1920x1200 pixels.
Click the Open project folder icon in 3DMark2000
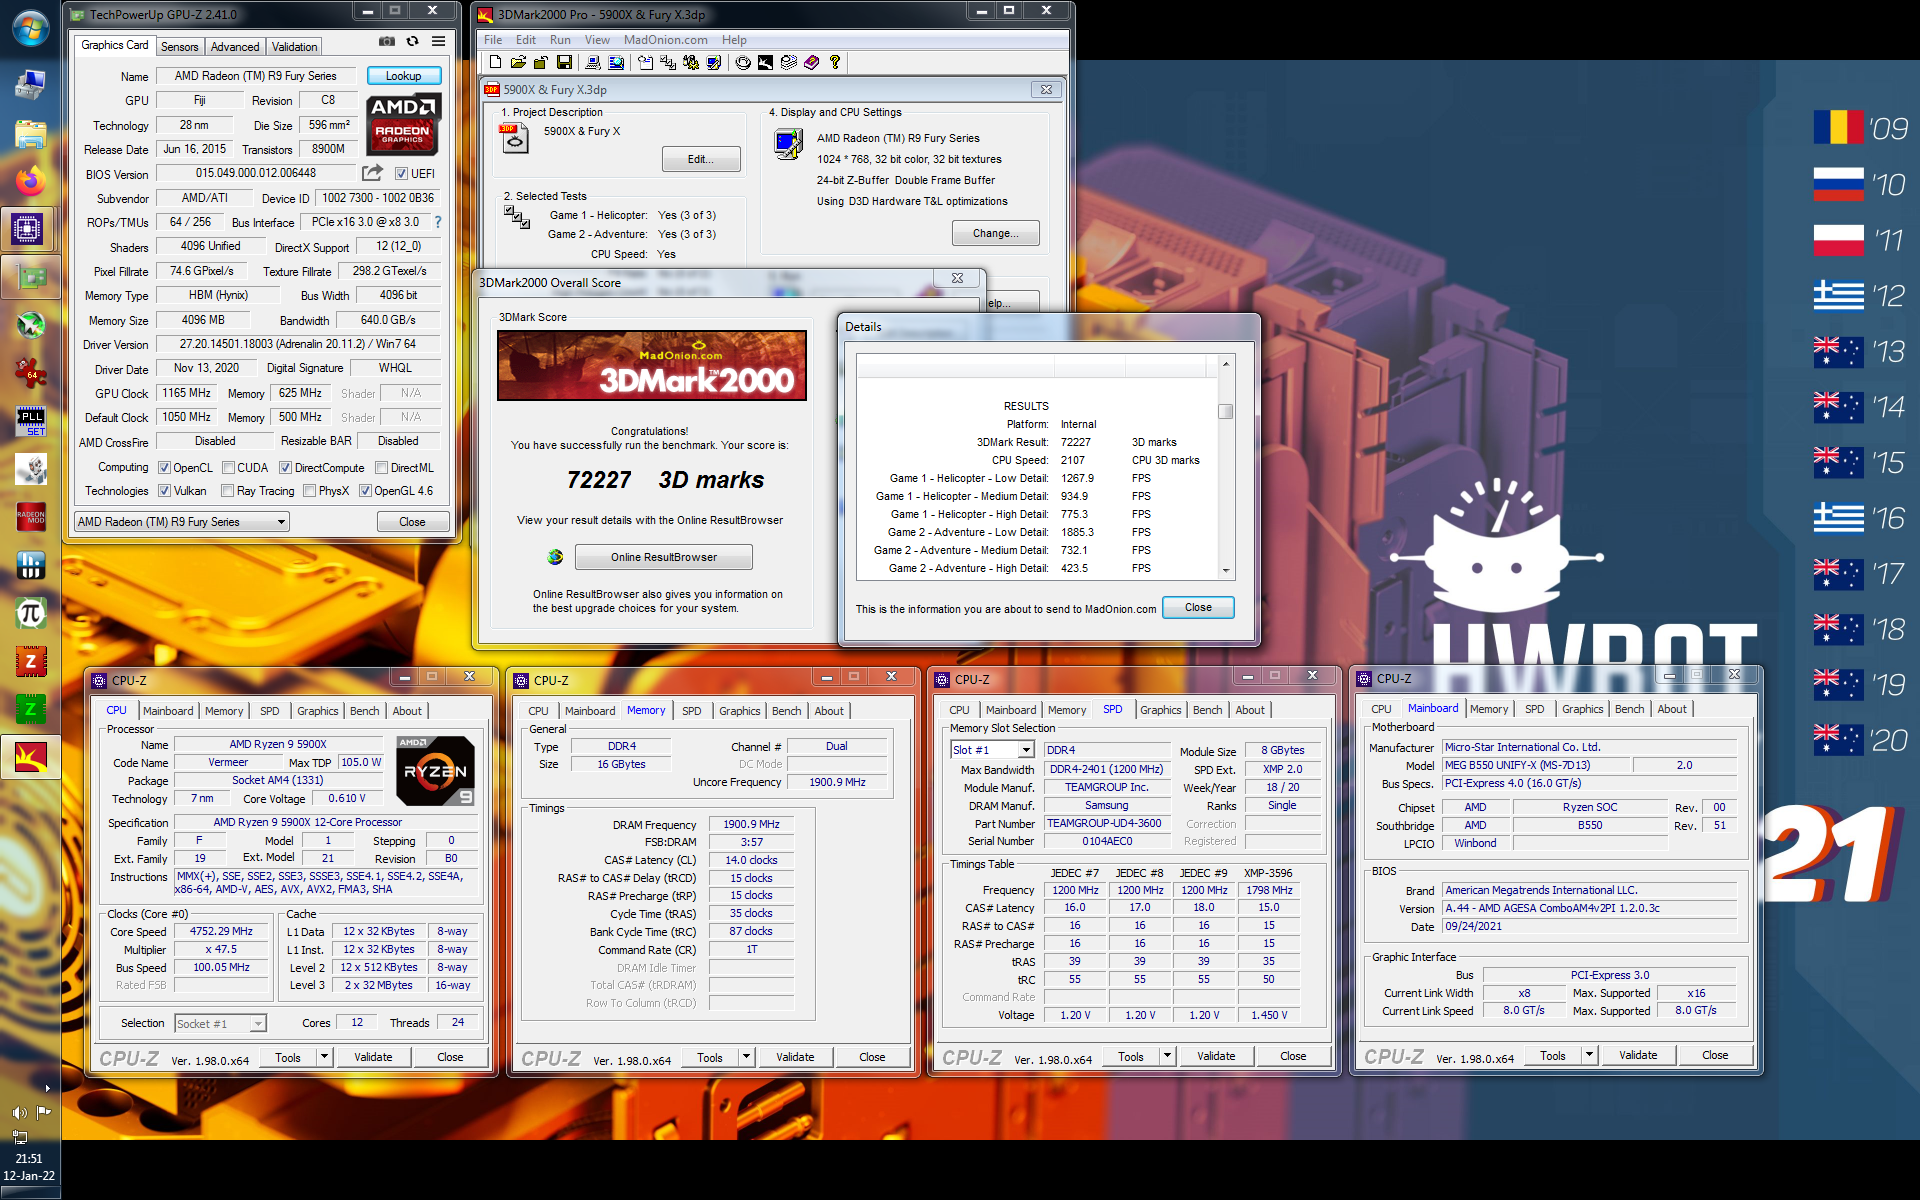pos(518,62)
